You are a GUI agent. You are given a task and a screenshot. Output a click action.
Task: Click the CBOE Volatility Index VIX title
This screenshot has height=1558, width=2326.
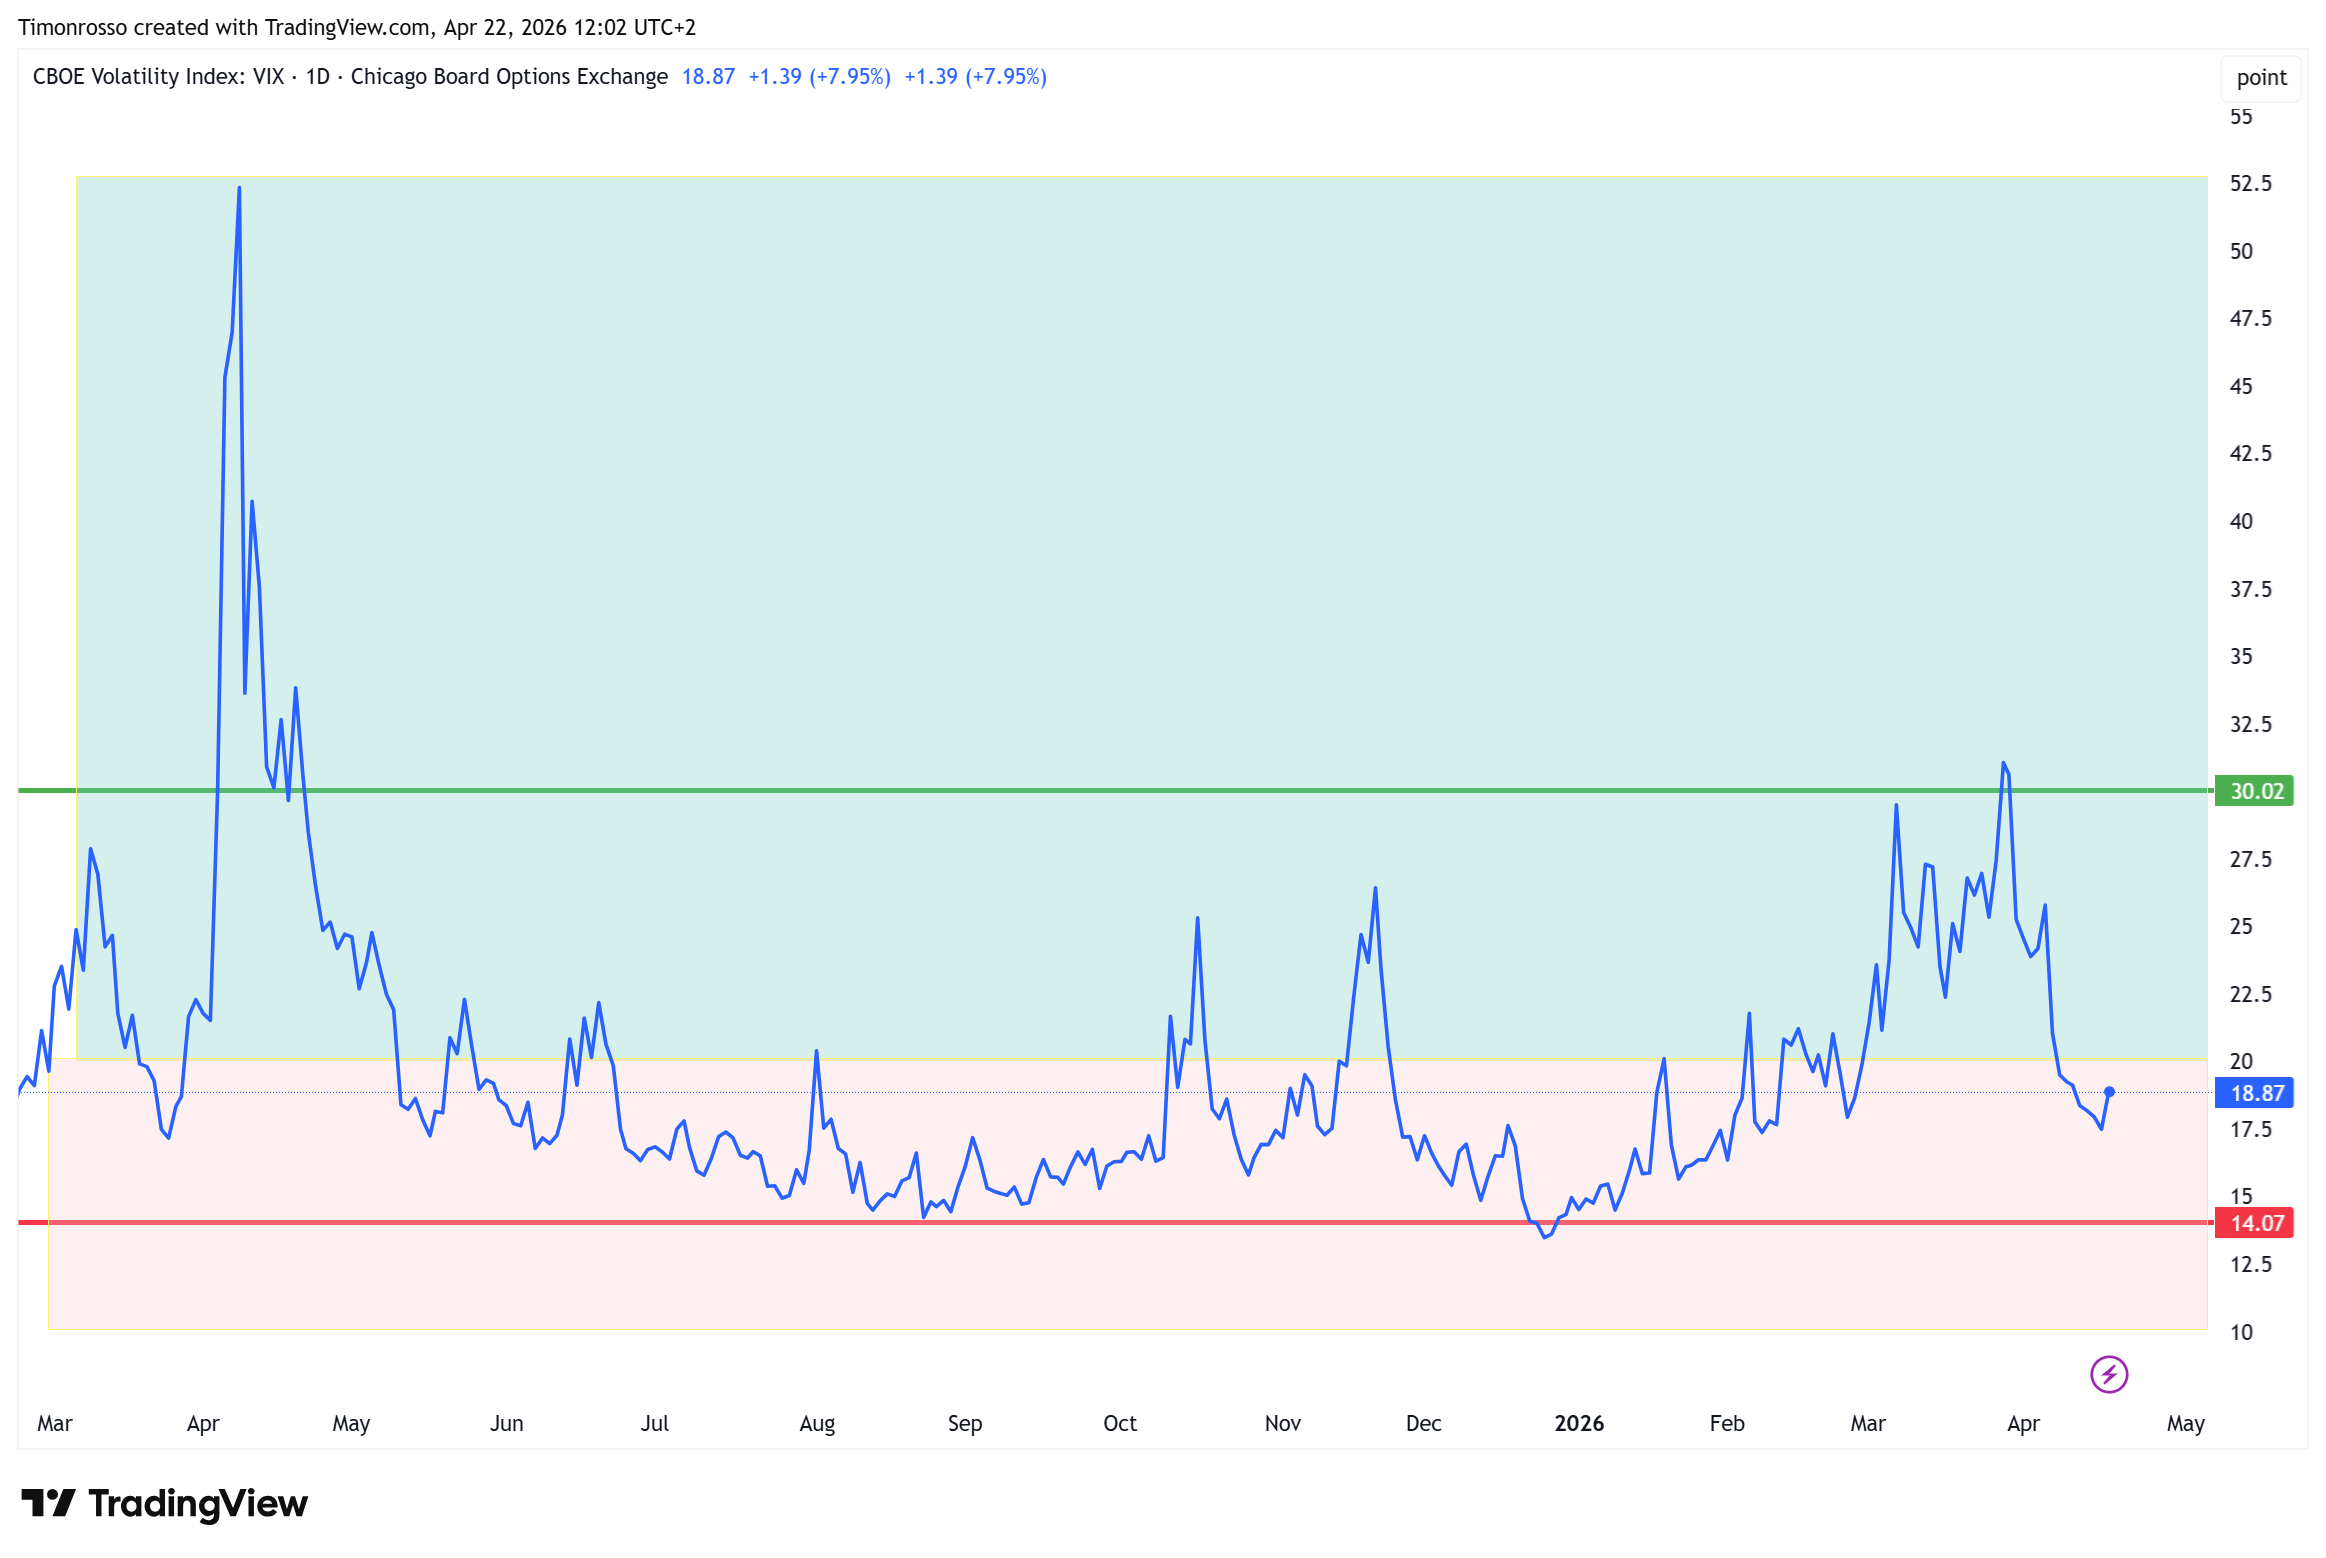(x=158, y=77)
